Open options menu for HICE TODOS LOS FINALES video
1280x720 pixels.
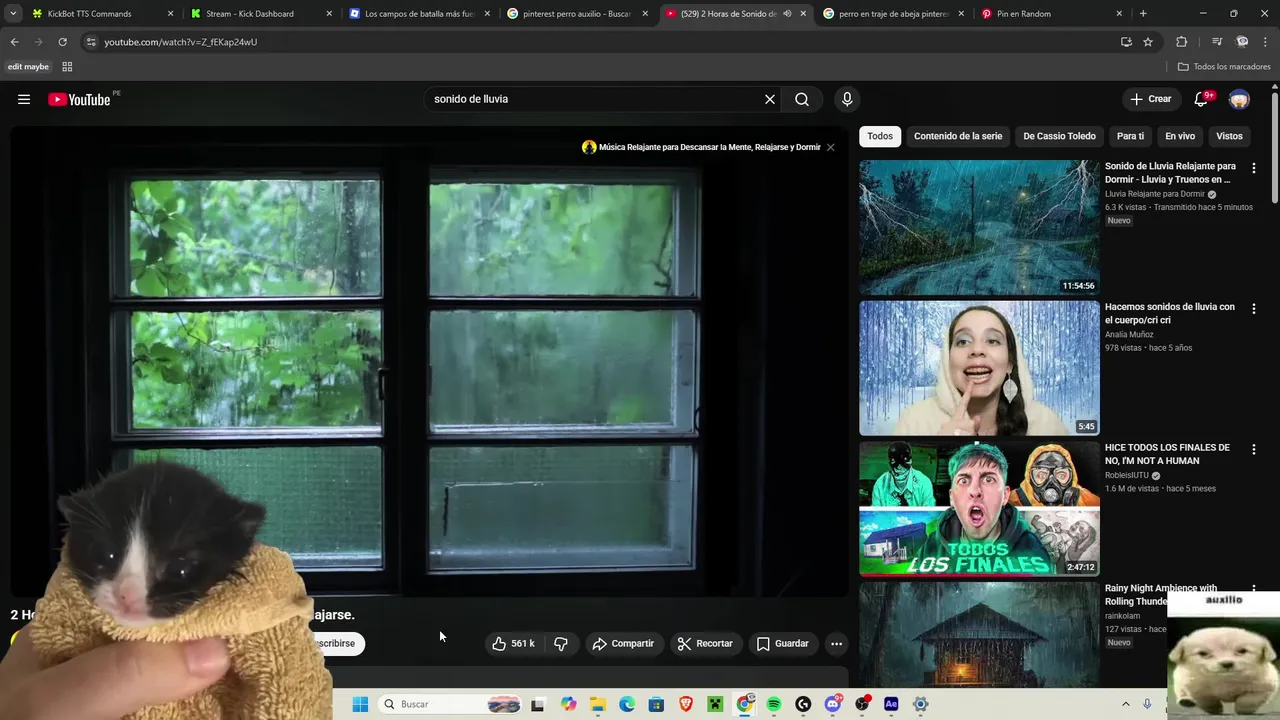[x=1254, y=450]
